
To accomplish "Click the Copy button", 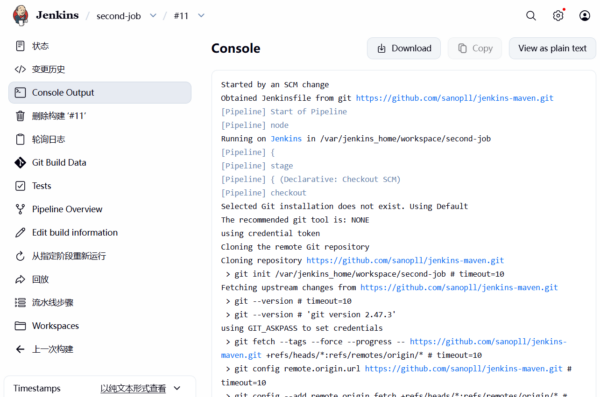I will (475, 48).
